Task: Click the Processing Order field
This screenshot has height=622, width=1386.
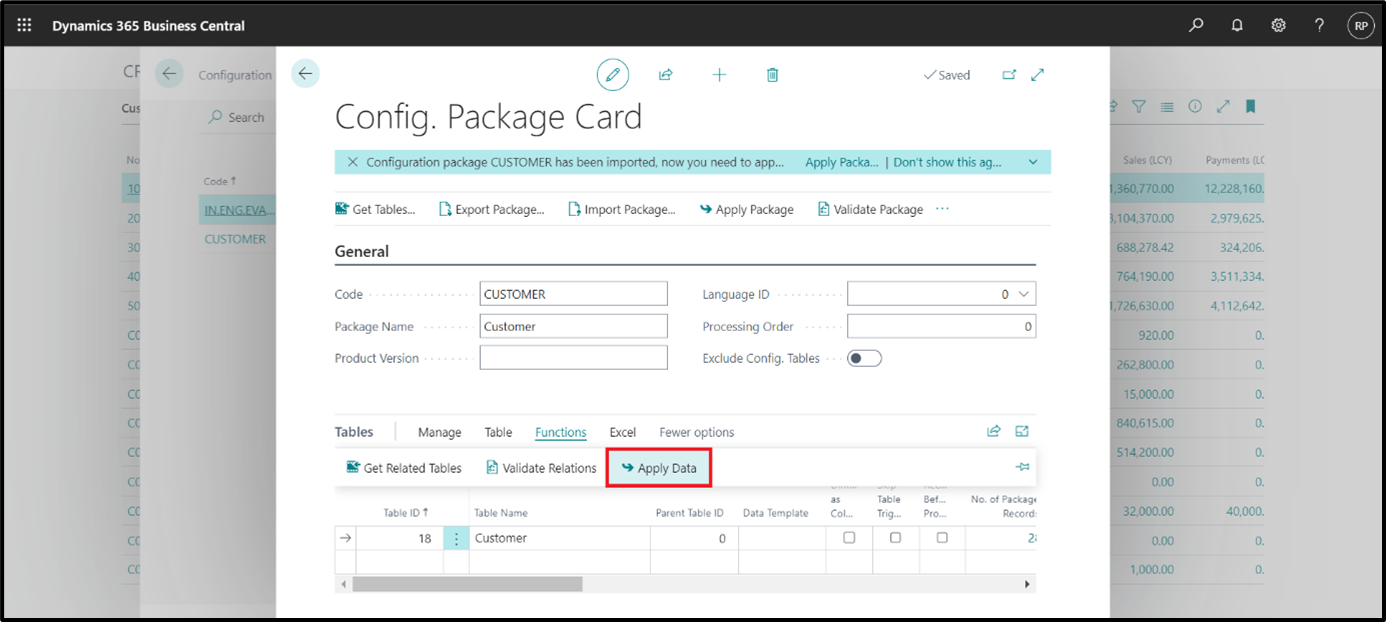Action: click(941, 326)
